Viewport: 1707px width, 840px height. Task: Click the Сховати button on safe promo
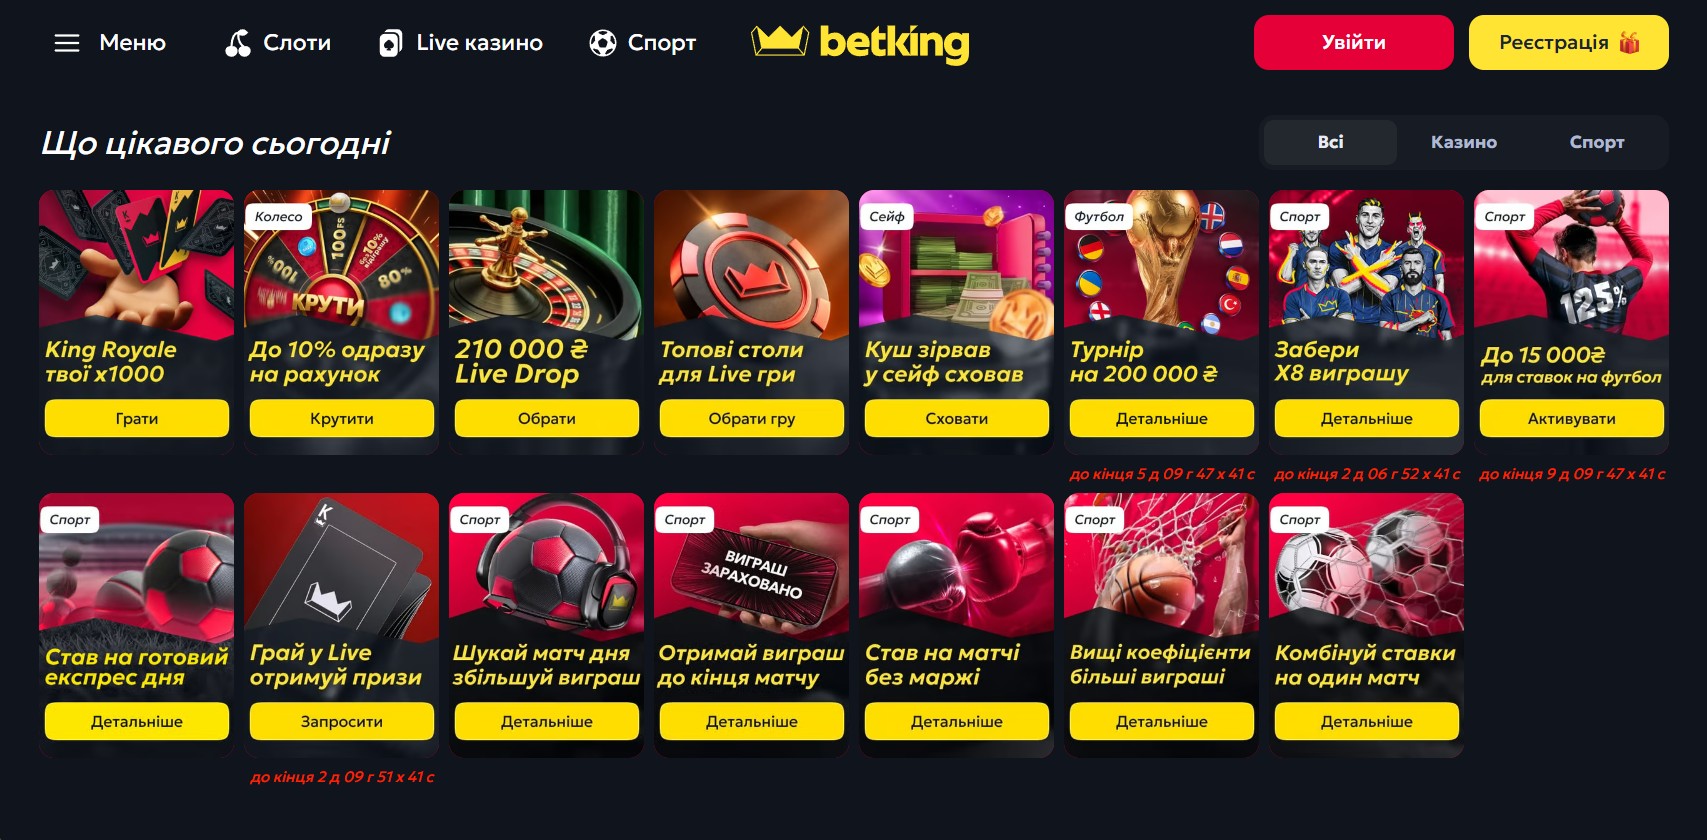point(957,418)
